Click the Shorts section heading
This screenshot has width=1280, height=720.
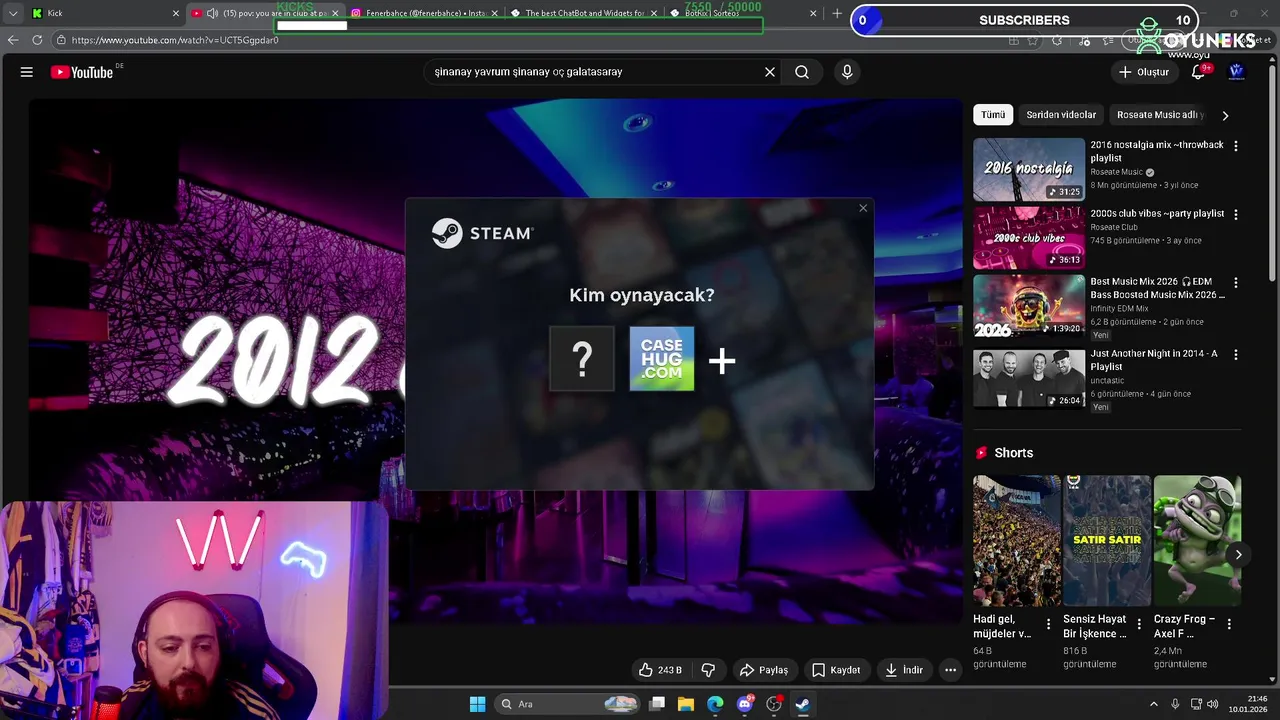[1013, 453]
